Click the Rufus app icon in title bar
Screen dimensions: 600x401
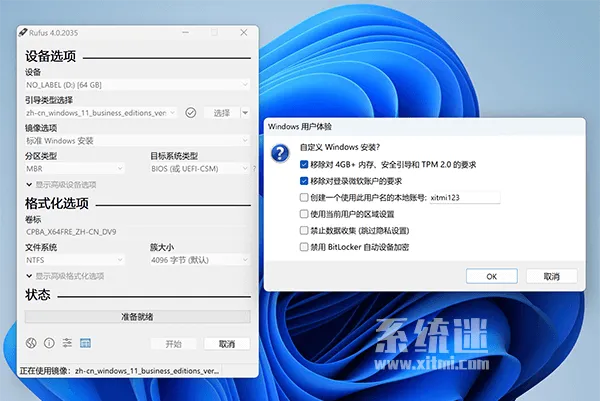[x=23, y=33]
